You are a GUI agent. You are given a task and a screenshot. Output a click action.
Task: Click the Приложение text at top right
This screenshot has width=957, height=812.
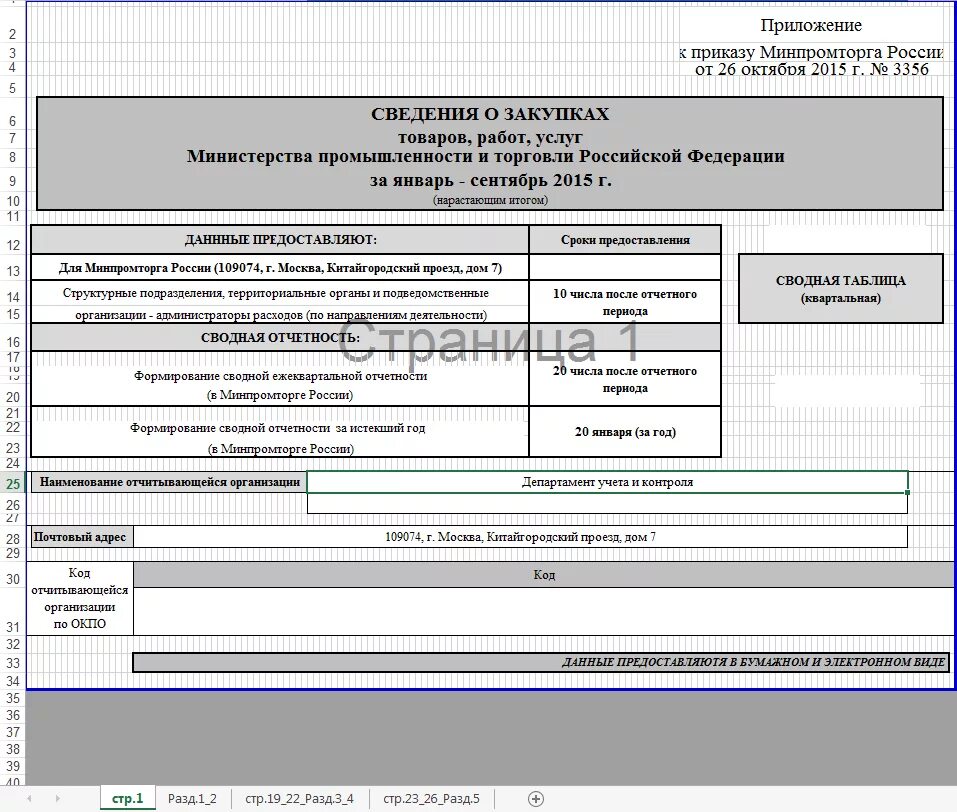click(811, 25)
